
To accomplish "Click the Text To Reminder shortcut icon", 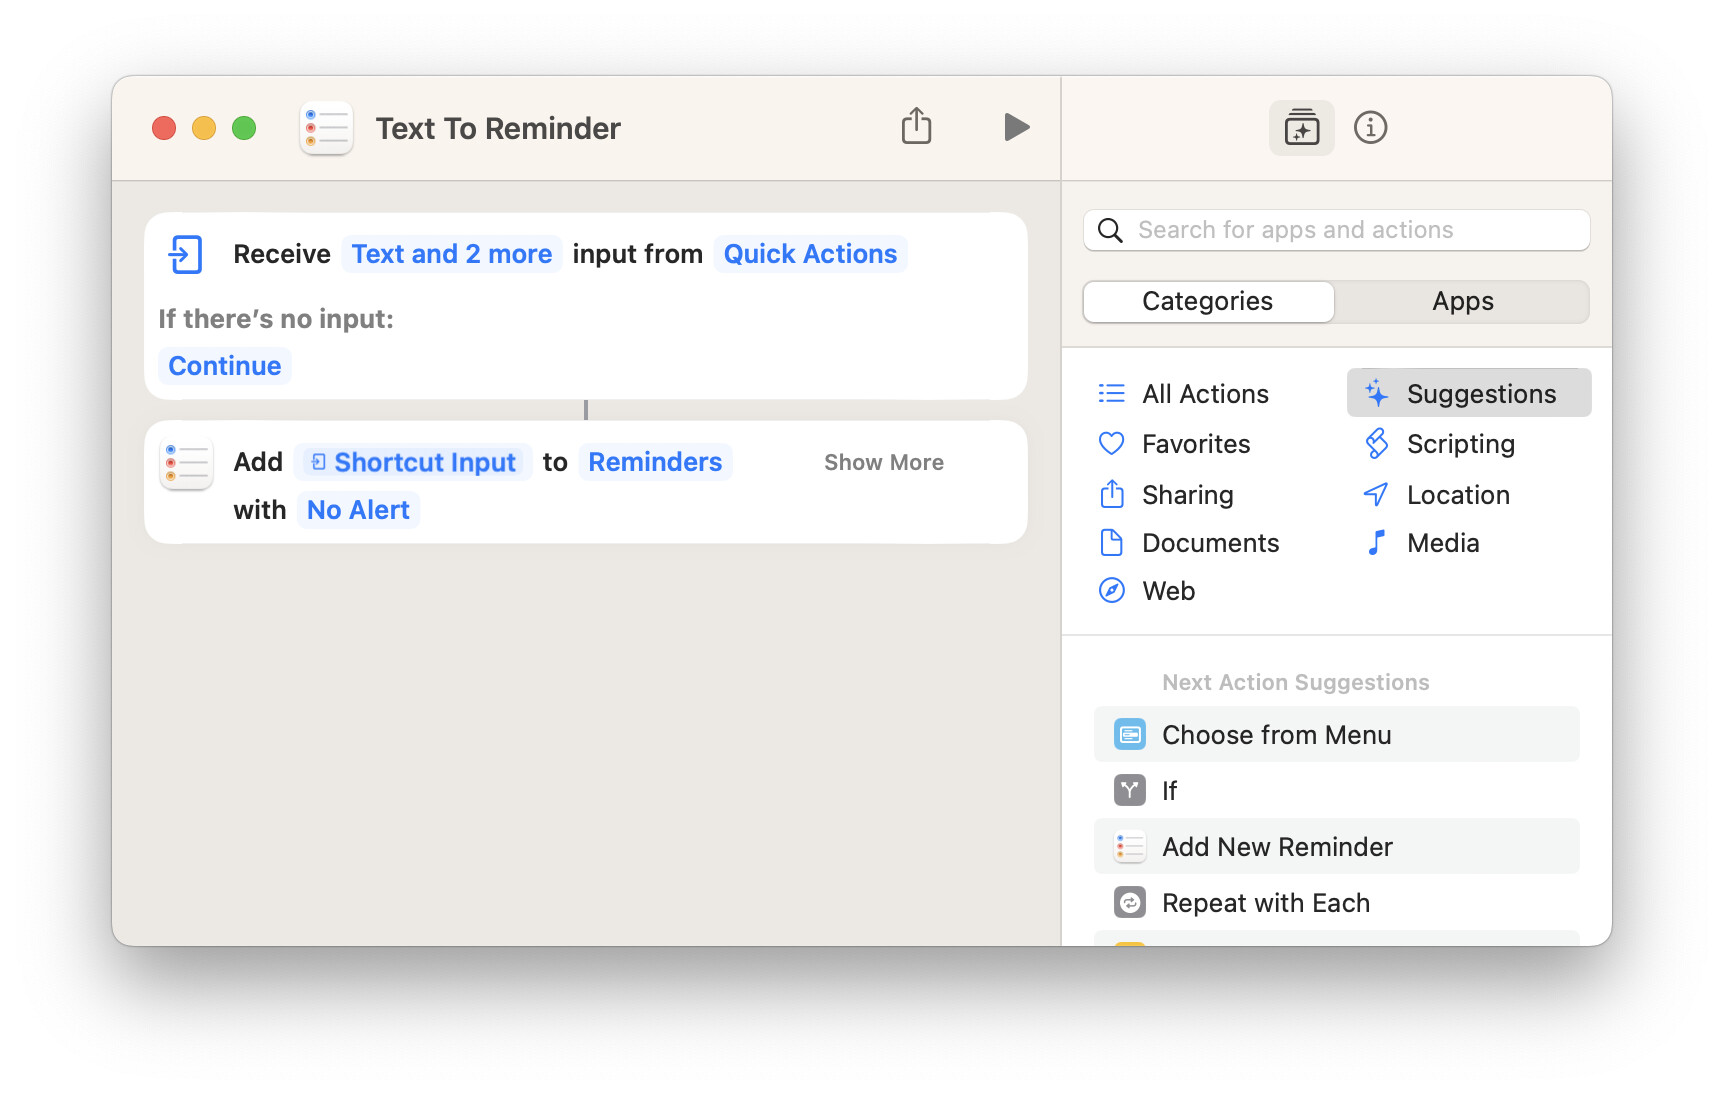I will click(x=326, y=128).
